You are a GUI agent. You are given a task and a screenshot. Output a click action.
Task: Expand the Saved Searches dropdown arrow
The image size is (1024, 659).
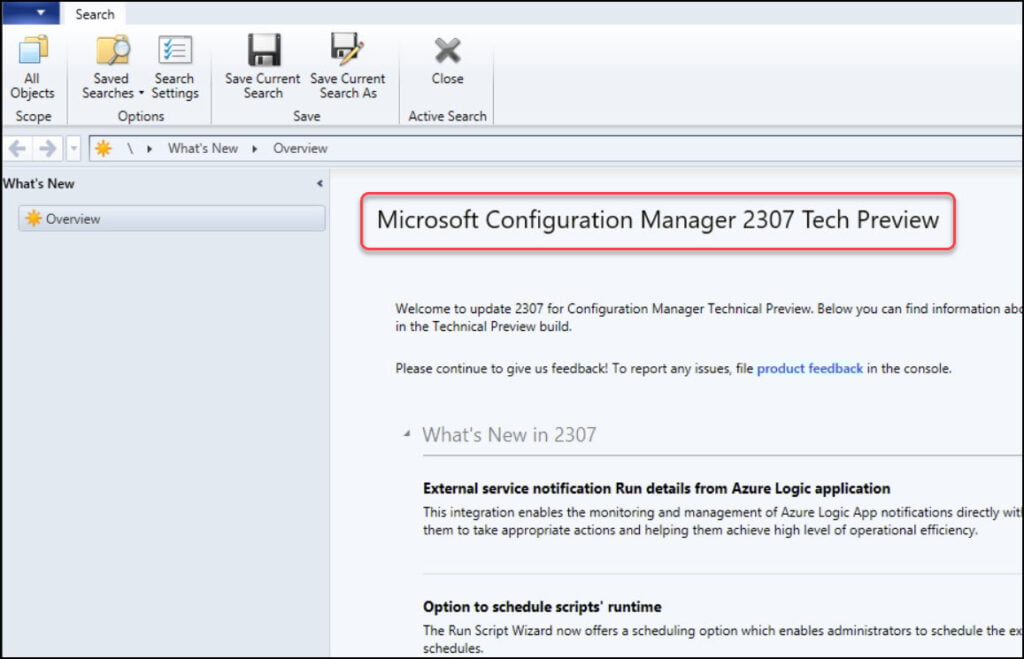[x=141, y=93]
